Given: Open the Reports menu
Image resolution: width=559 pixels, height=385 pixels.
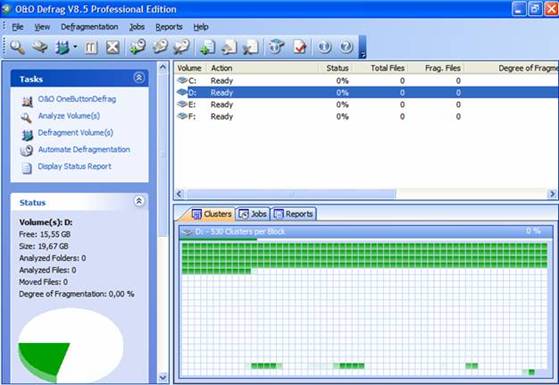Looking at the screenshot, I should click(x=169, y=27).
